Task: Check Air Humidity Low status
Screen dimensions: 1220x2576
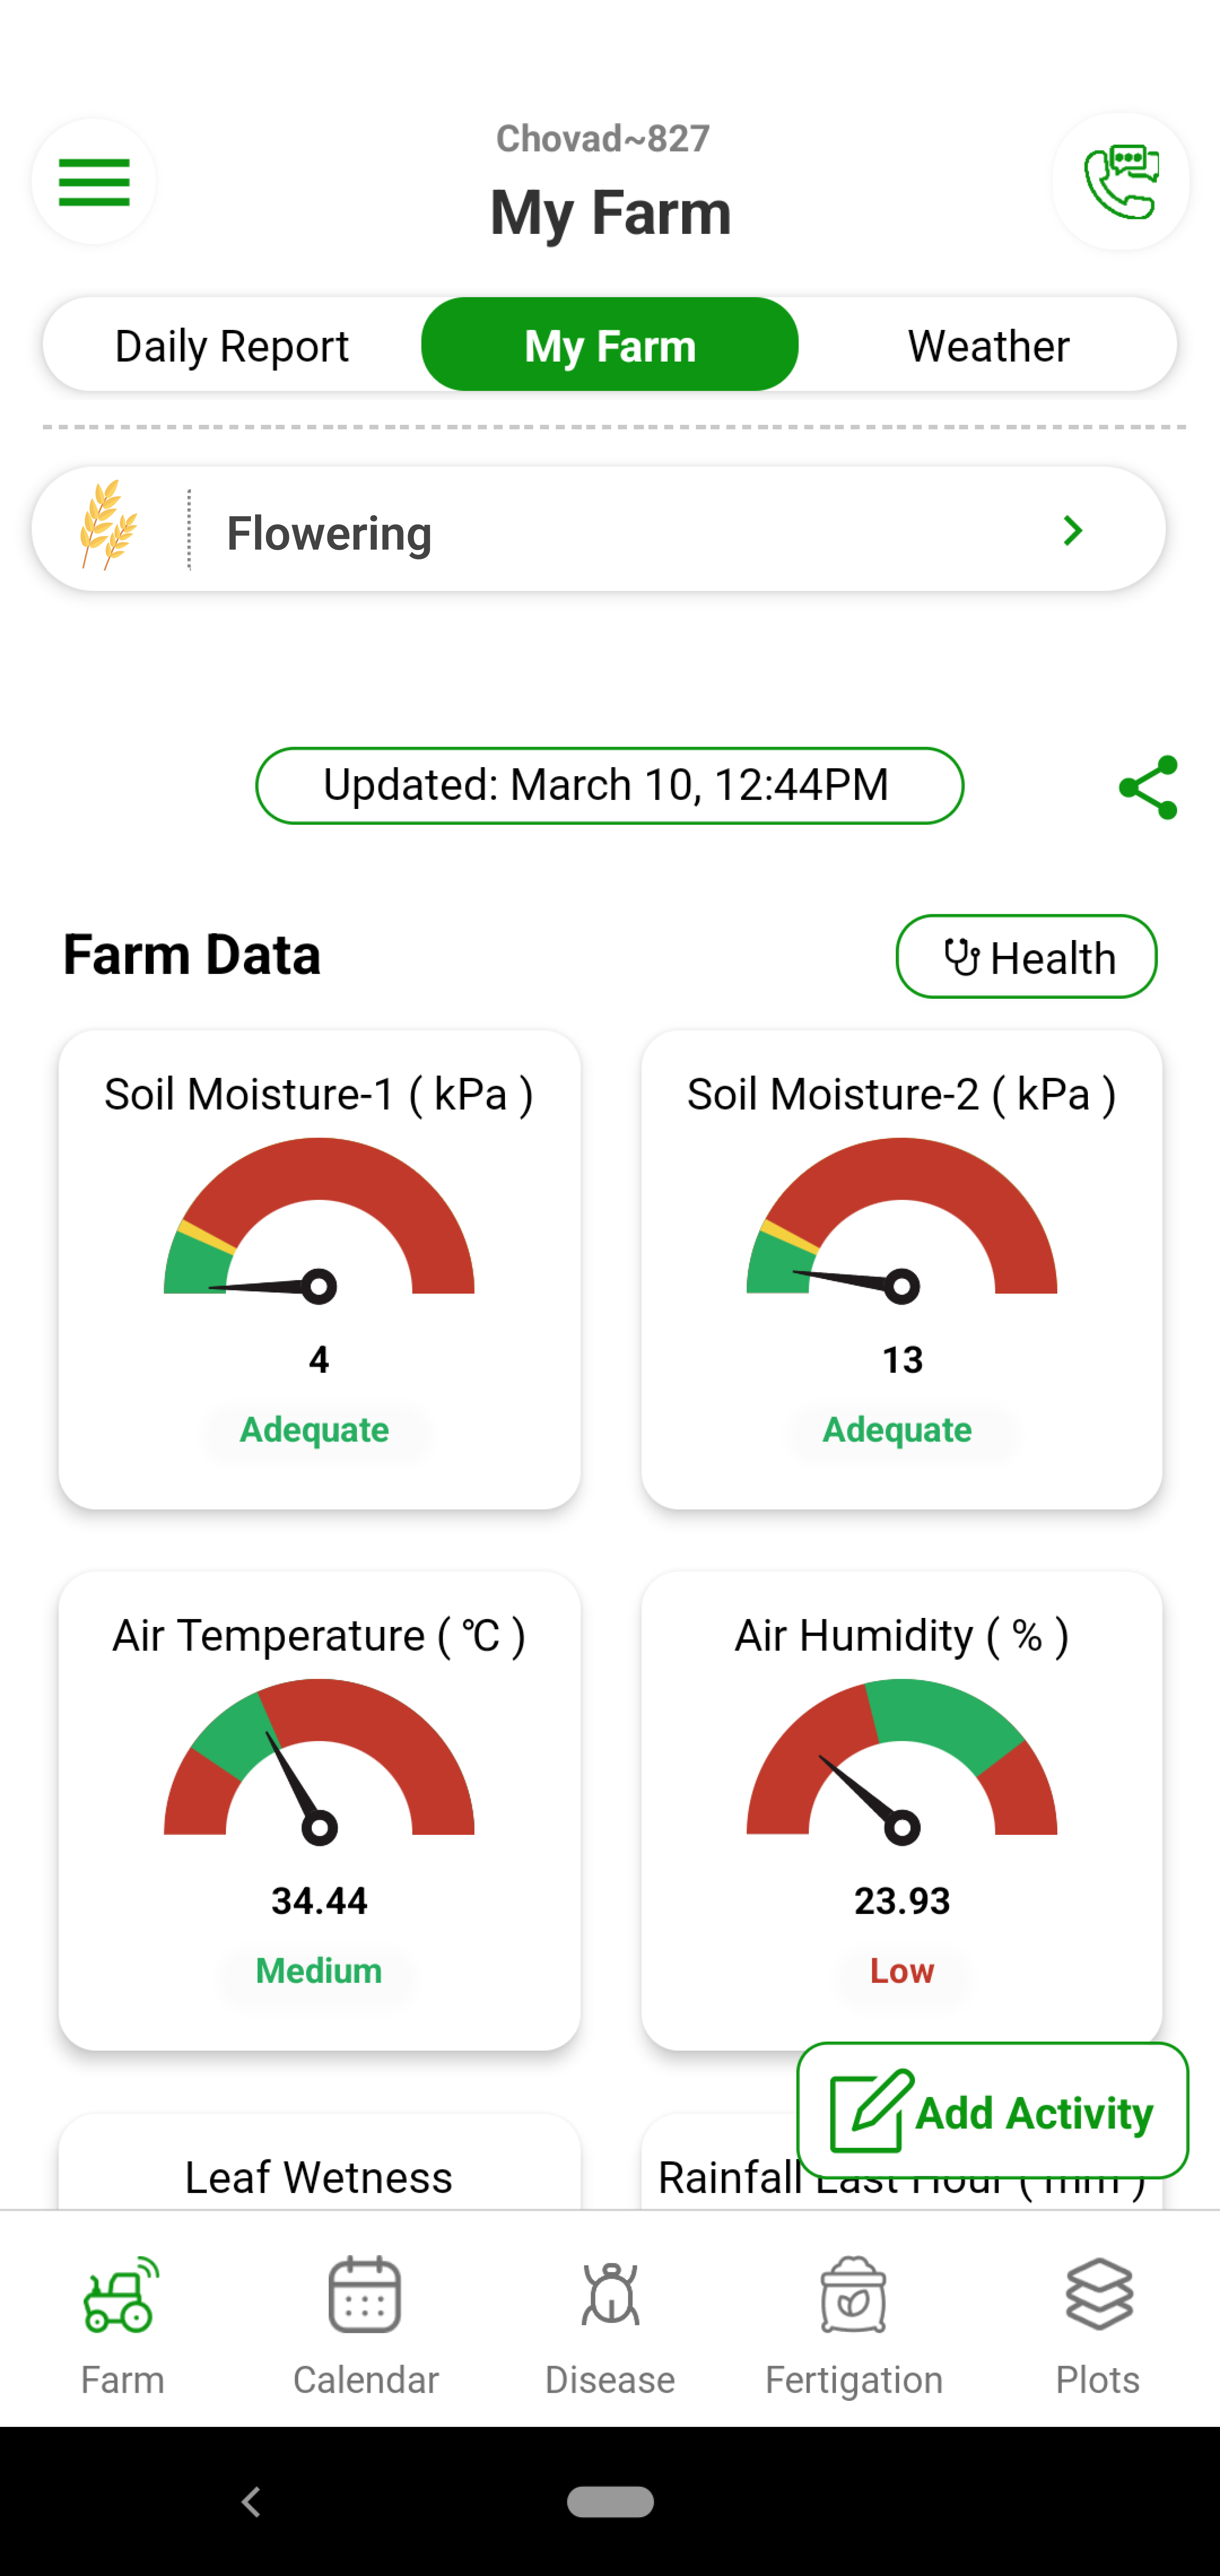Action: tap(902, 1970)
